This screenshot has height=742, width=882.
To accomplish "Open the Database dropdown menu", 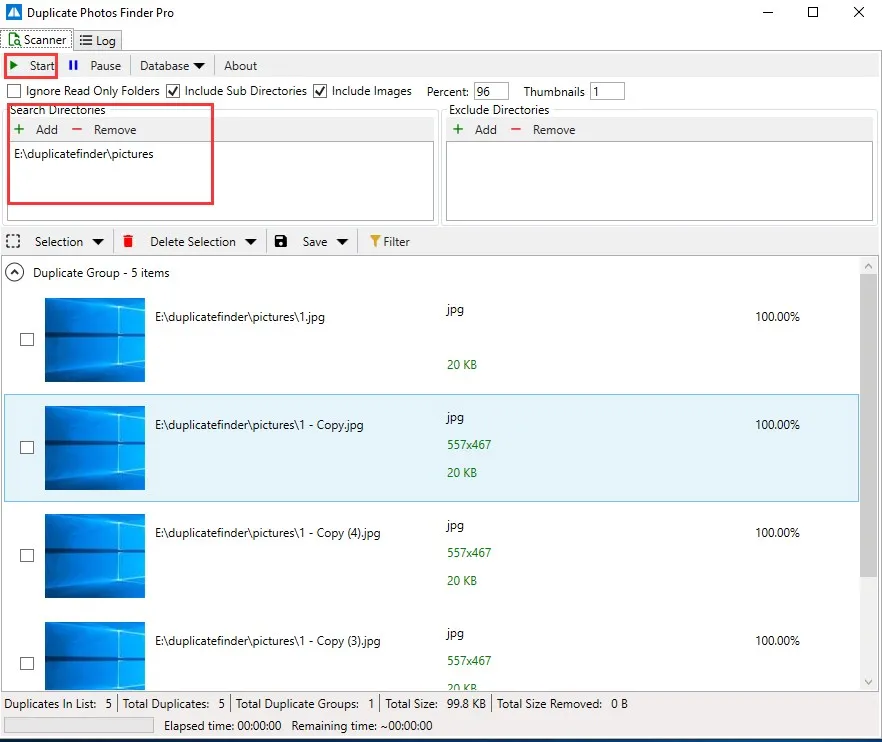I will [172, 66].
